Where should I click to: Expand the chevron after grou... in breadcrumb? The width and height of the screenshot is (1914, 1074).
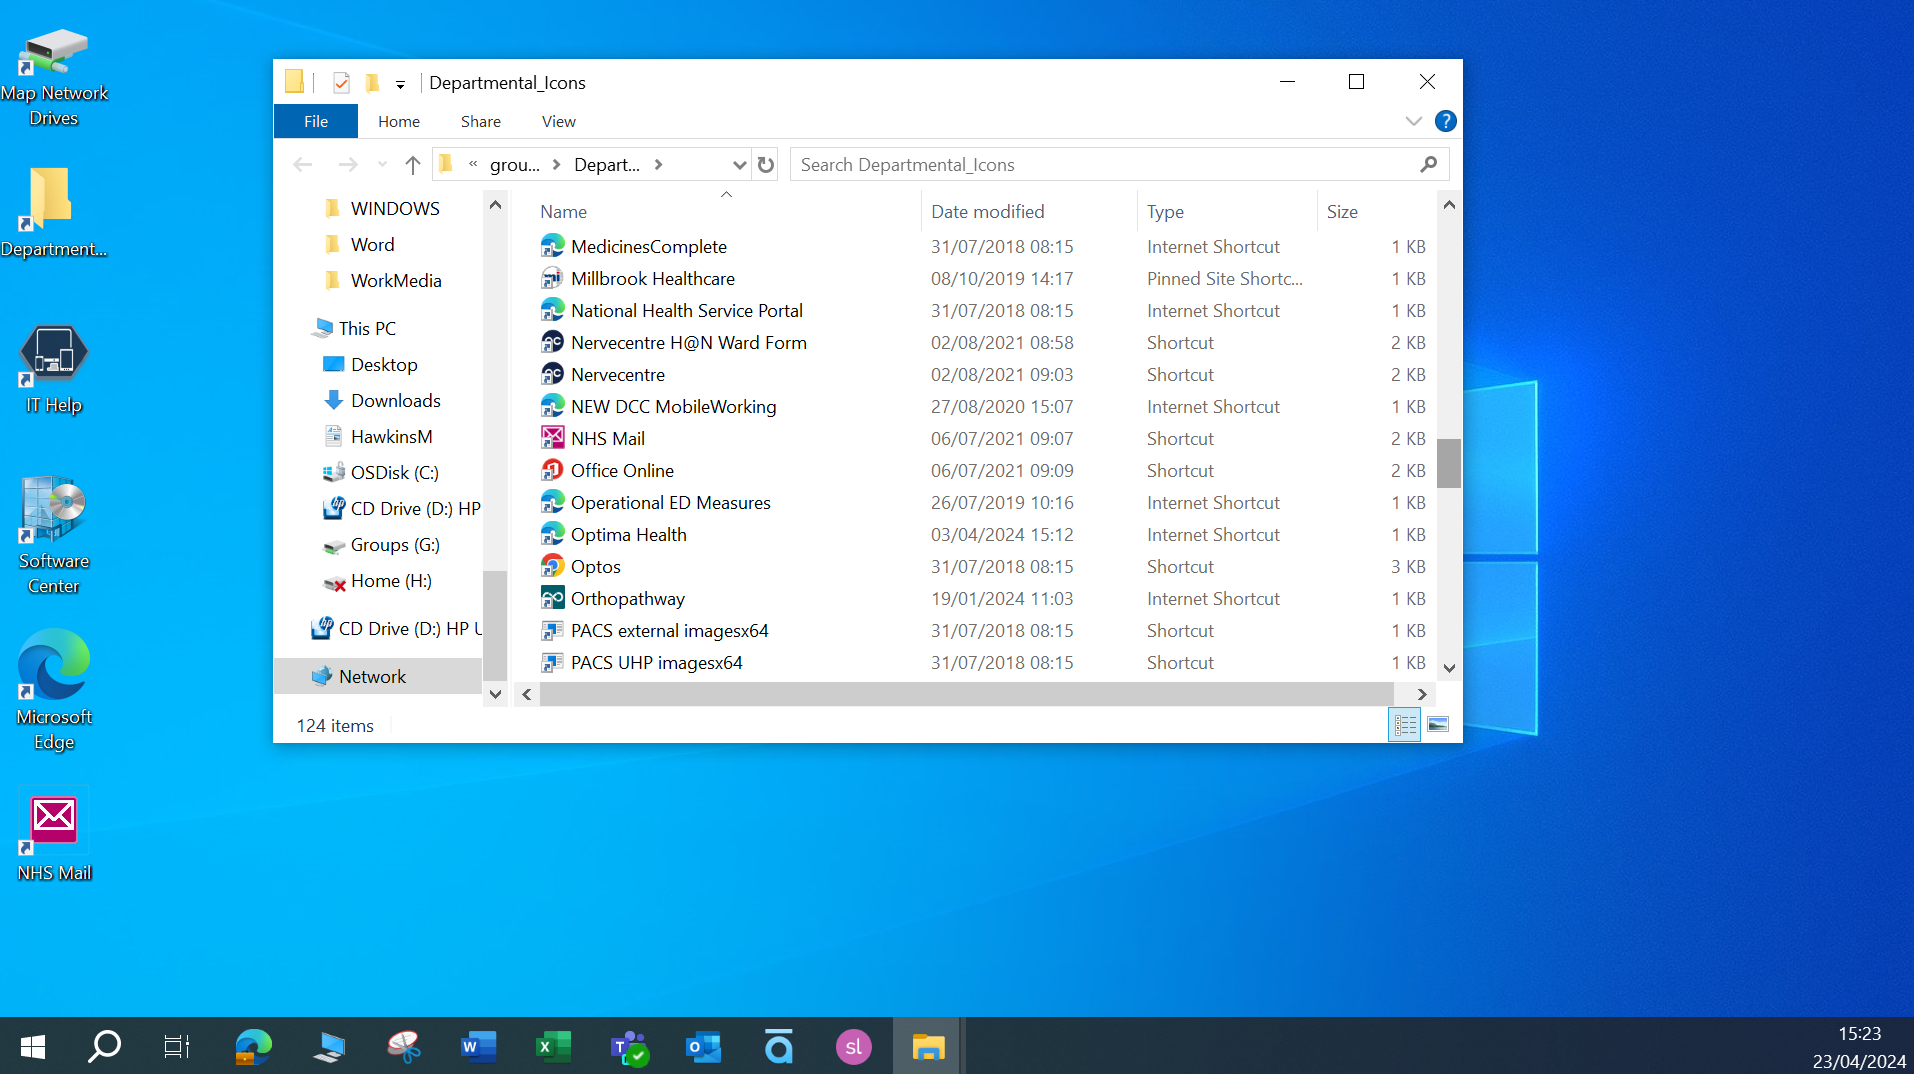(557, 165)
